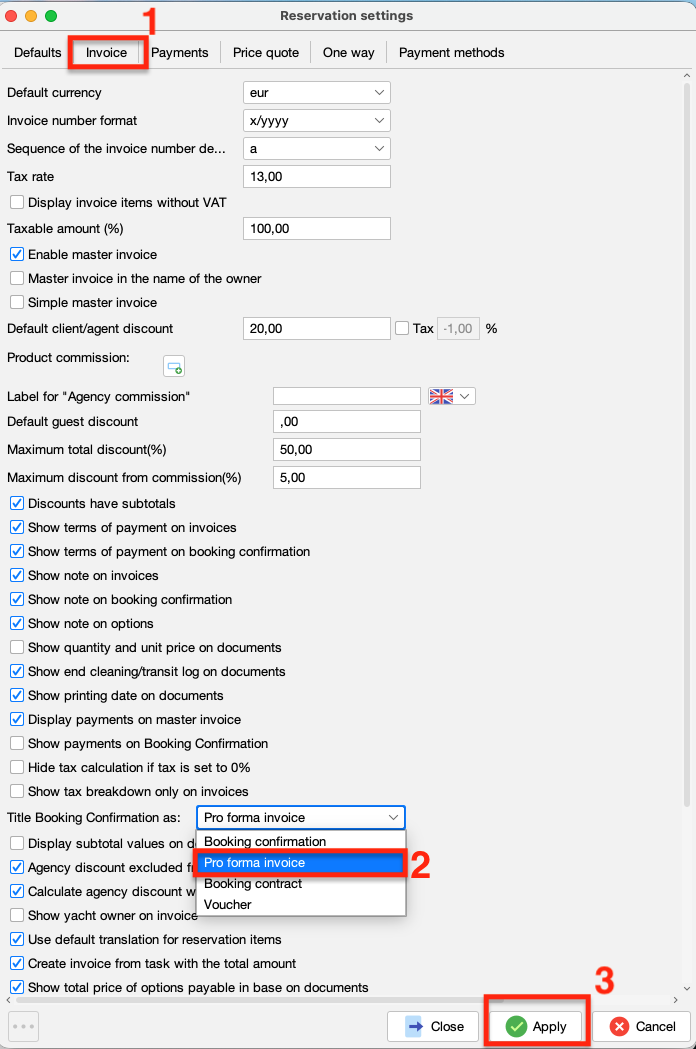Click the vertical scrollbar thumb
This screenshot has width=696, height=1049.
click(687, 444)
